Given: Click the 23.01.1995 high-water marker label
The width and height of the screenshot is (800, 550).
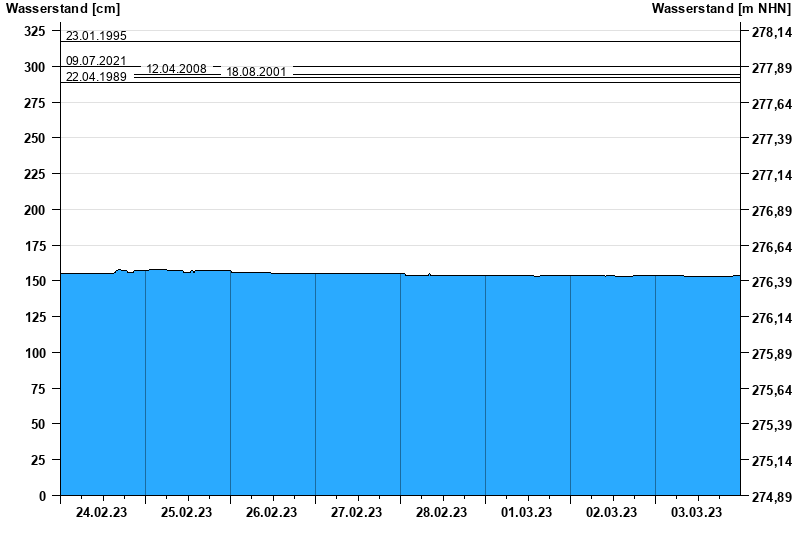Looking at the screenshot, I should (x=96, y=36).
